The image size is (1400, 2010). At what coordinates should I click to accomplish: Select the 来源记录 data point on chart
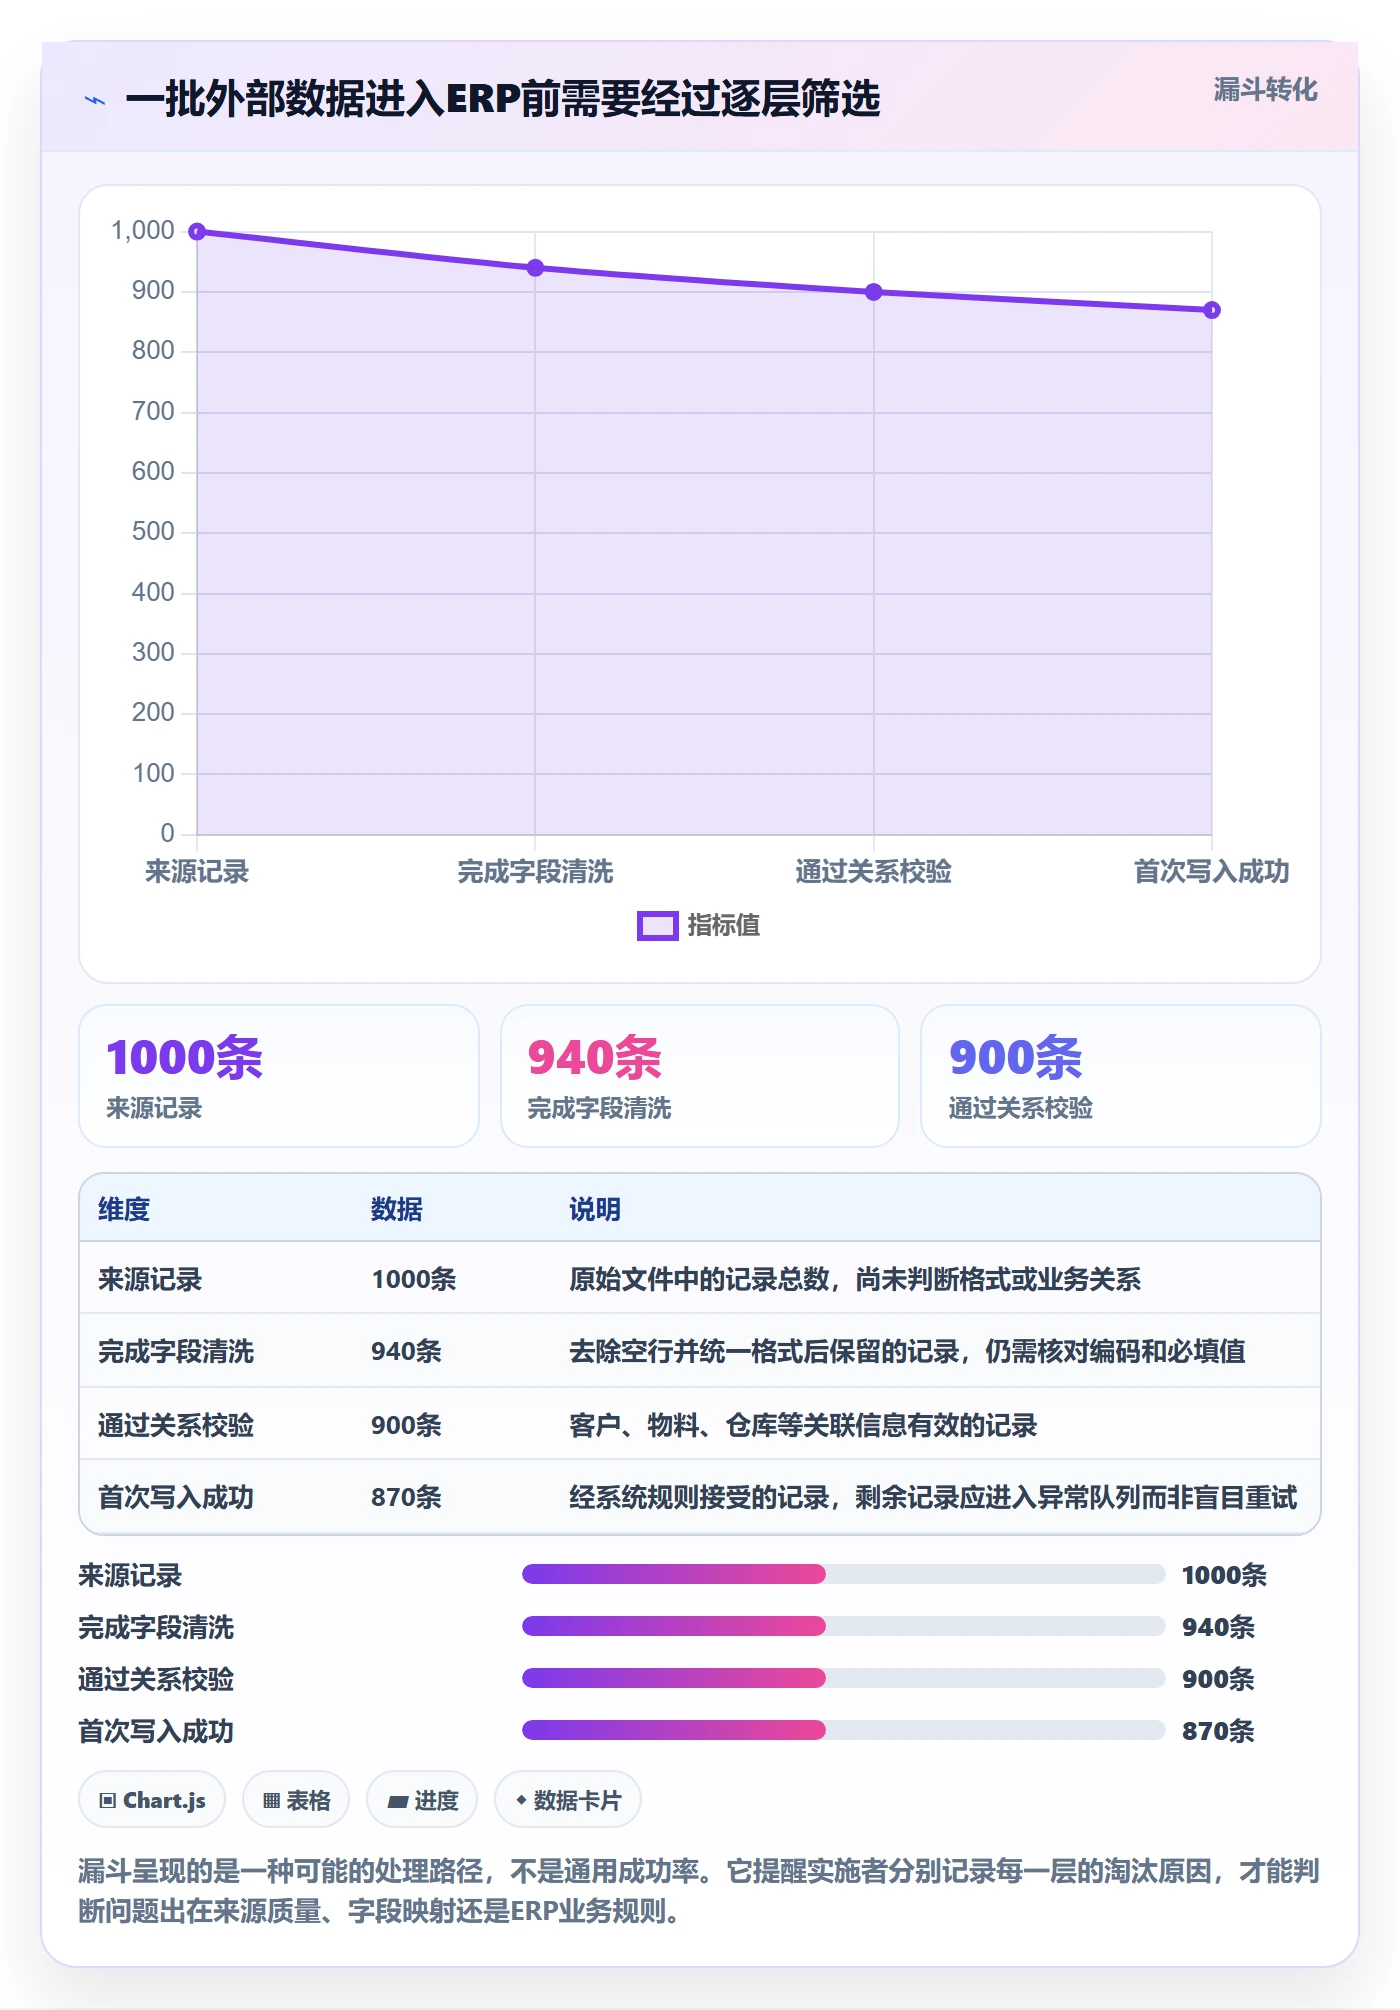[x=197, y=232]
